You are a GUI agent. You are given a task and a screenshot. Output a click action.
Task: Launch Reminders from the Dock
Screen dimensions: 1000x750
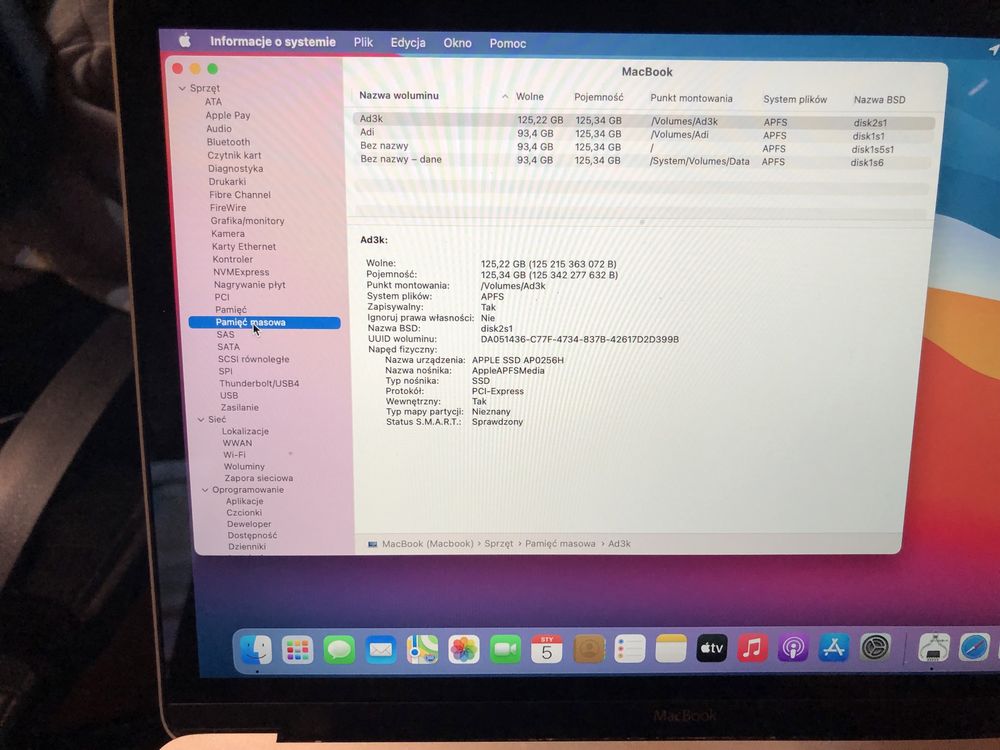click(630, 649)
